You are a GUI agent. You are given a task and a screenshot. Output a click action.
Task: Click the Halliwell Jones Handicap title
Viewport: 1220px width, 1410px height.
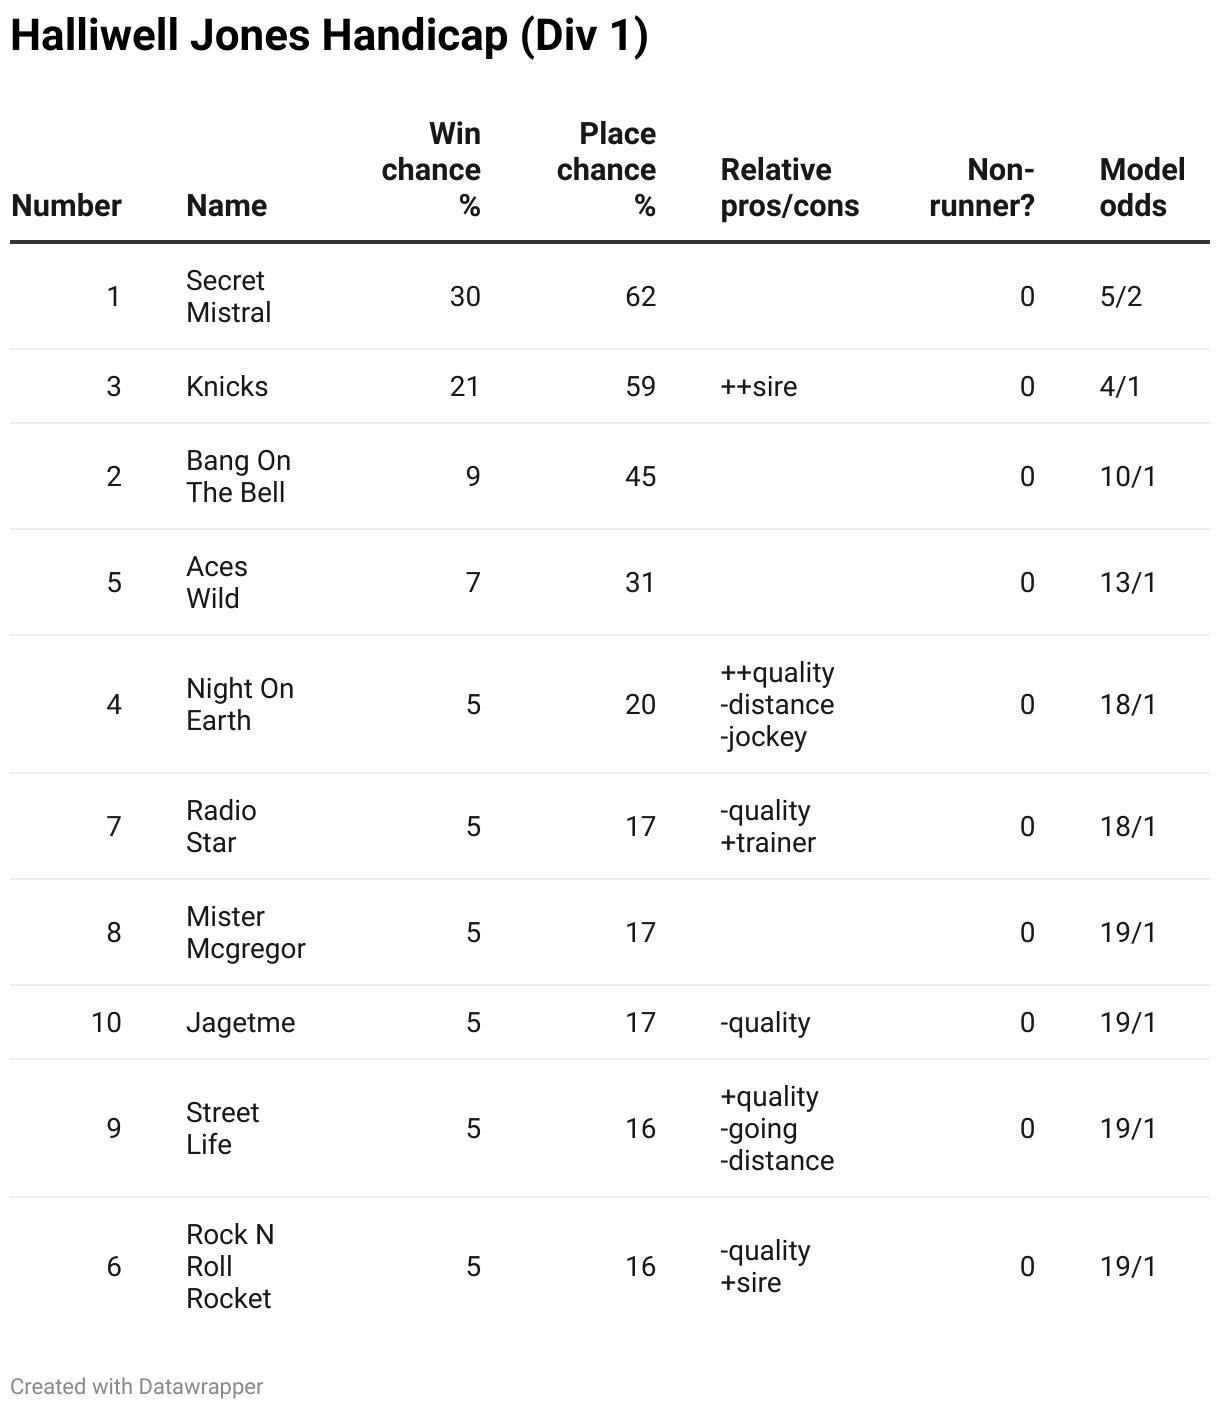pos(329,36)
